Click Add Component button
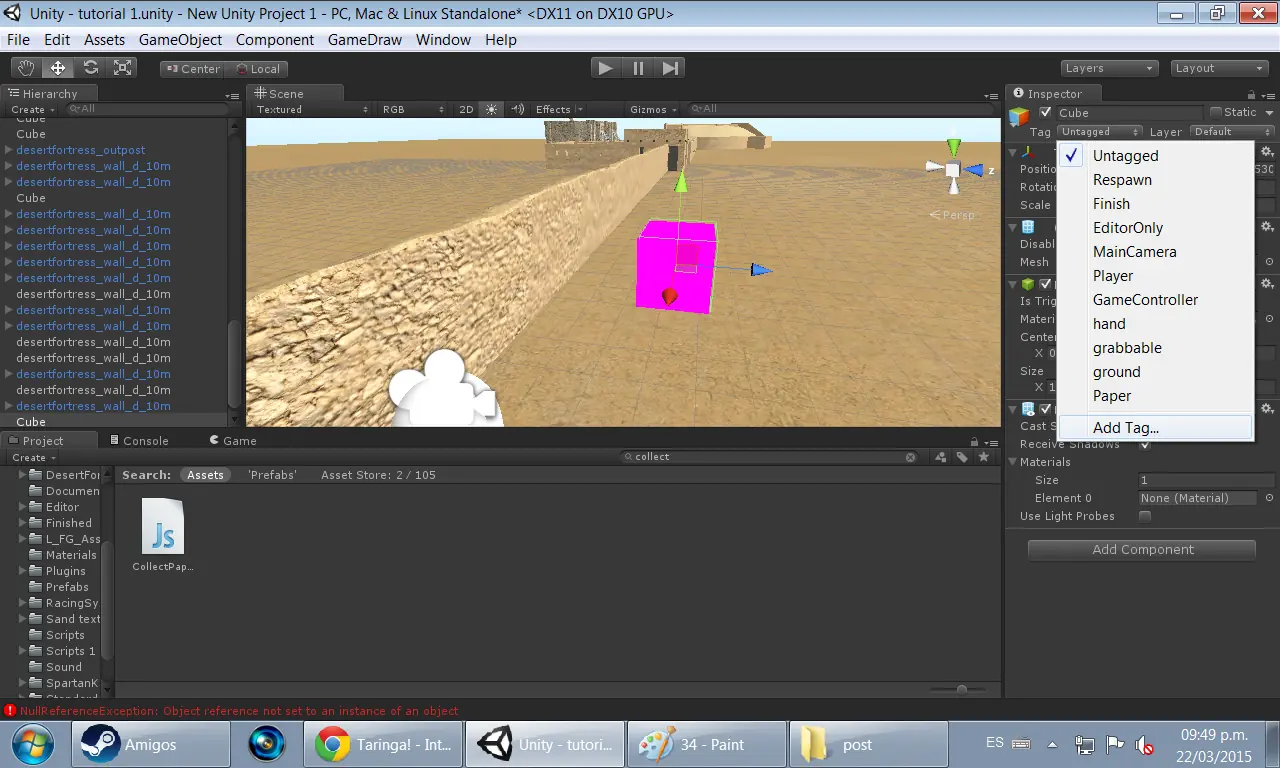The height and width of the screenshot is (768, 1280). tap(1142, 550)
